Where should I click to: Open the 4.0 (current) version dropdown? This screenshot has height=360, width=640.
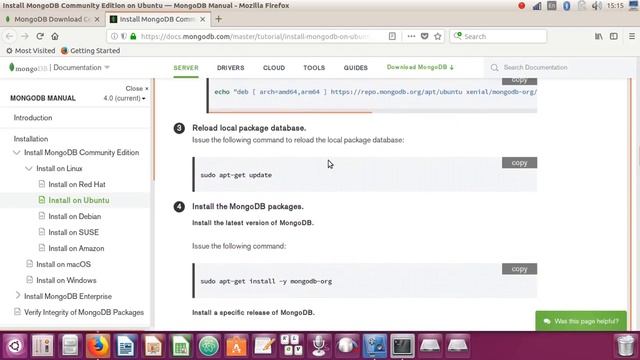(x=124, y=98)
